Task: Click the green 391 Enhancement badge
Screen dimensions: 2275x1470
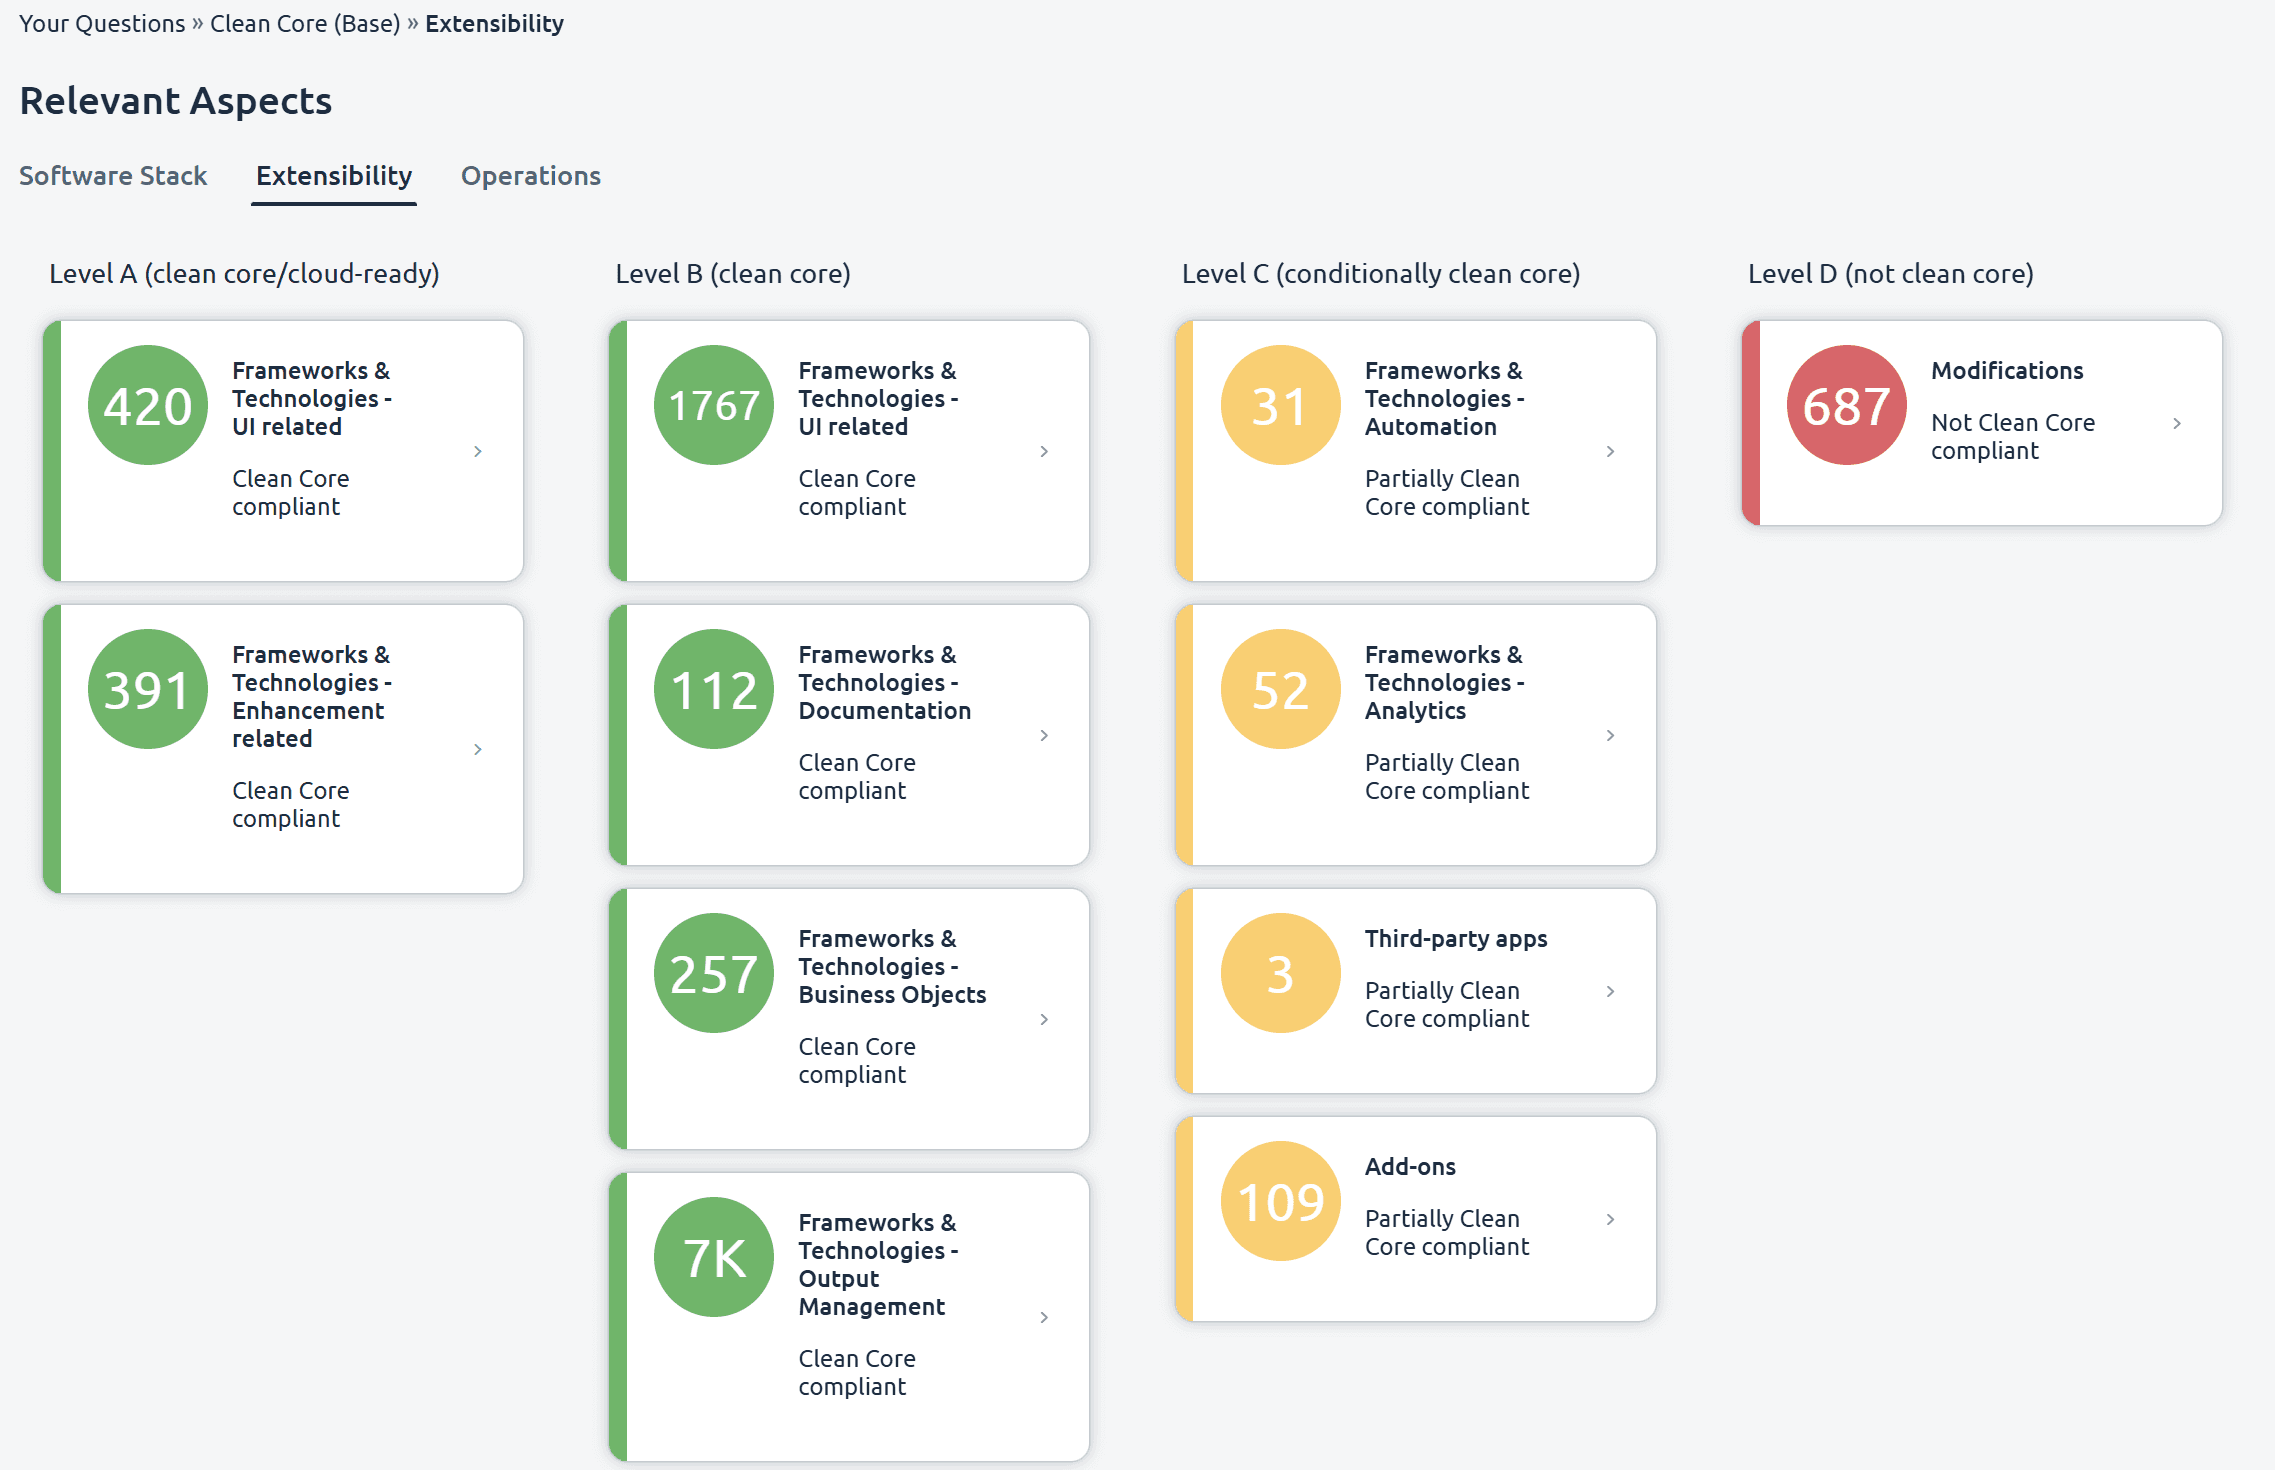Action: tap(148, 689)
